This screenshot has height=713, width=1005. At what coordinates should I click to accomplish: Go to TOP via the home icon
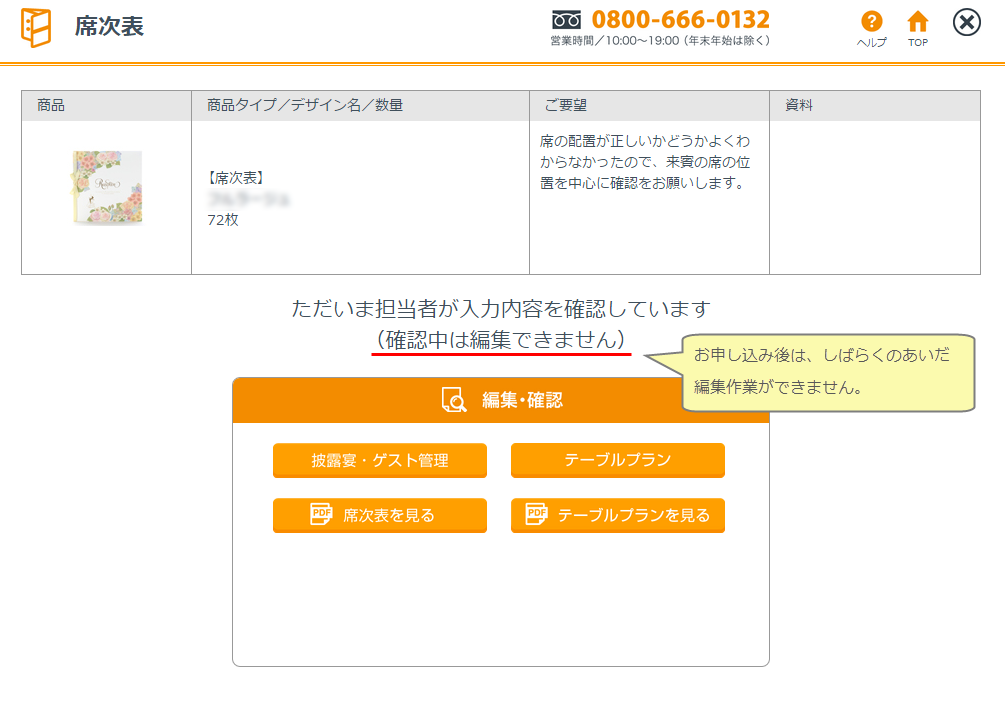tap(917, 22)
